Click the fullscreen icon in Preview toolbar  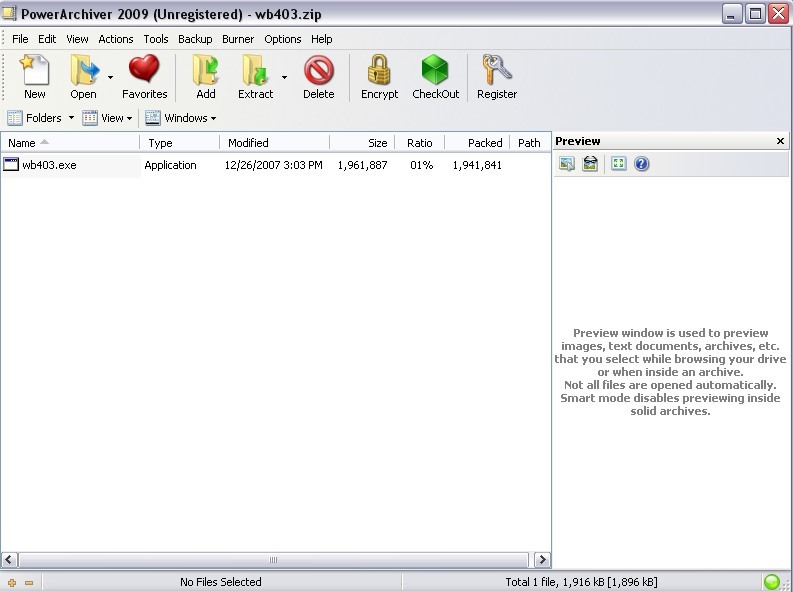pos(619,163)
